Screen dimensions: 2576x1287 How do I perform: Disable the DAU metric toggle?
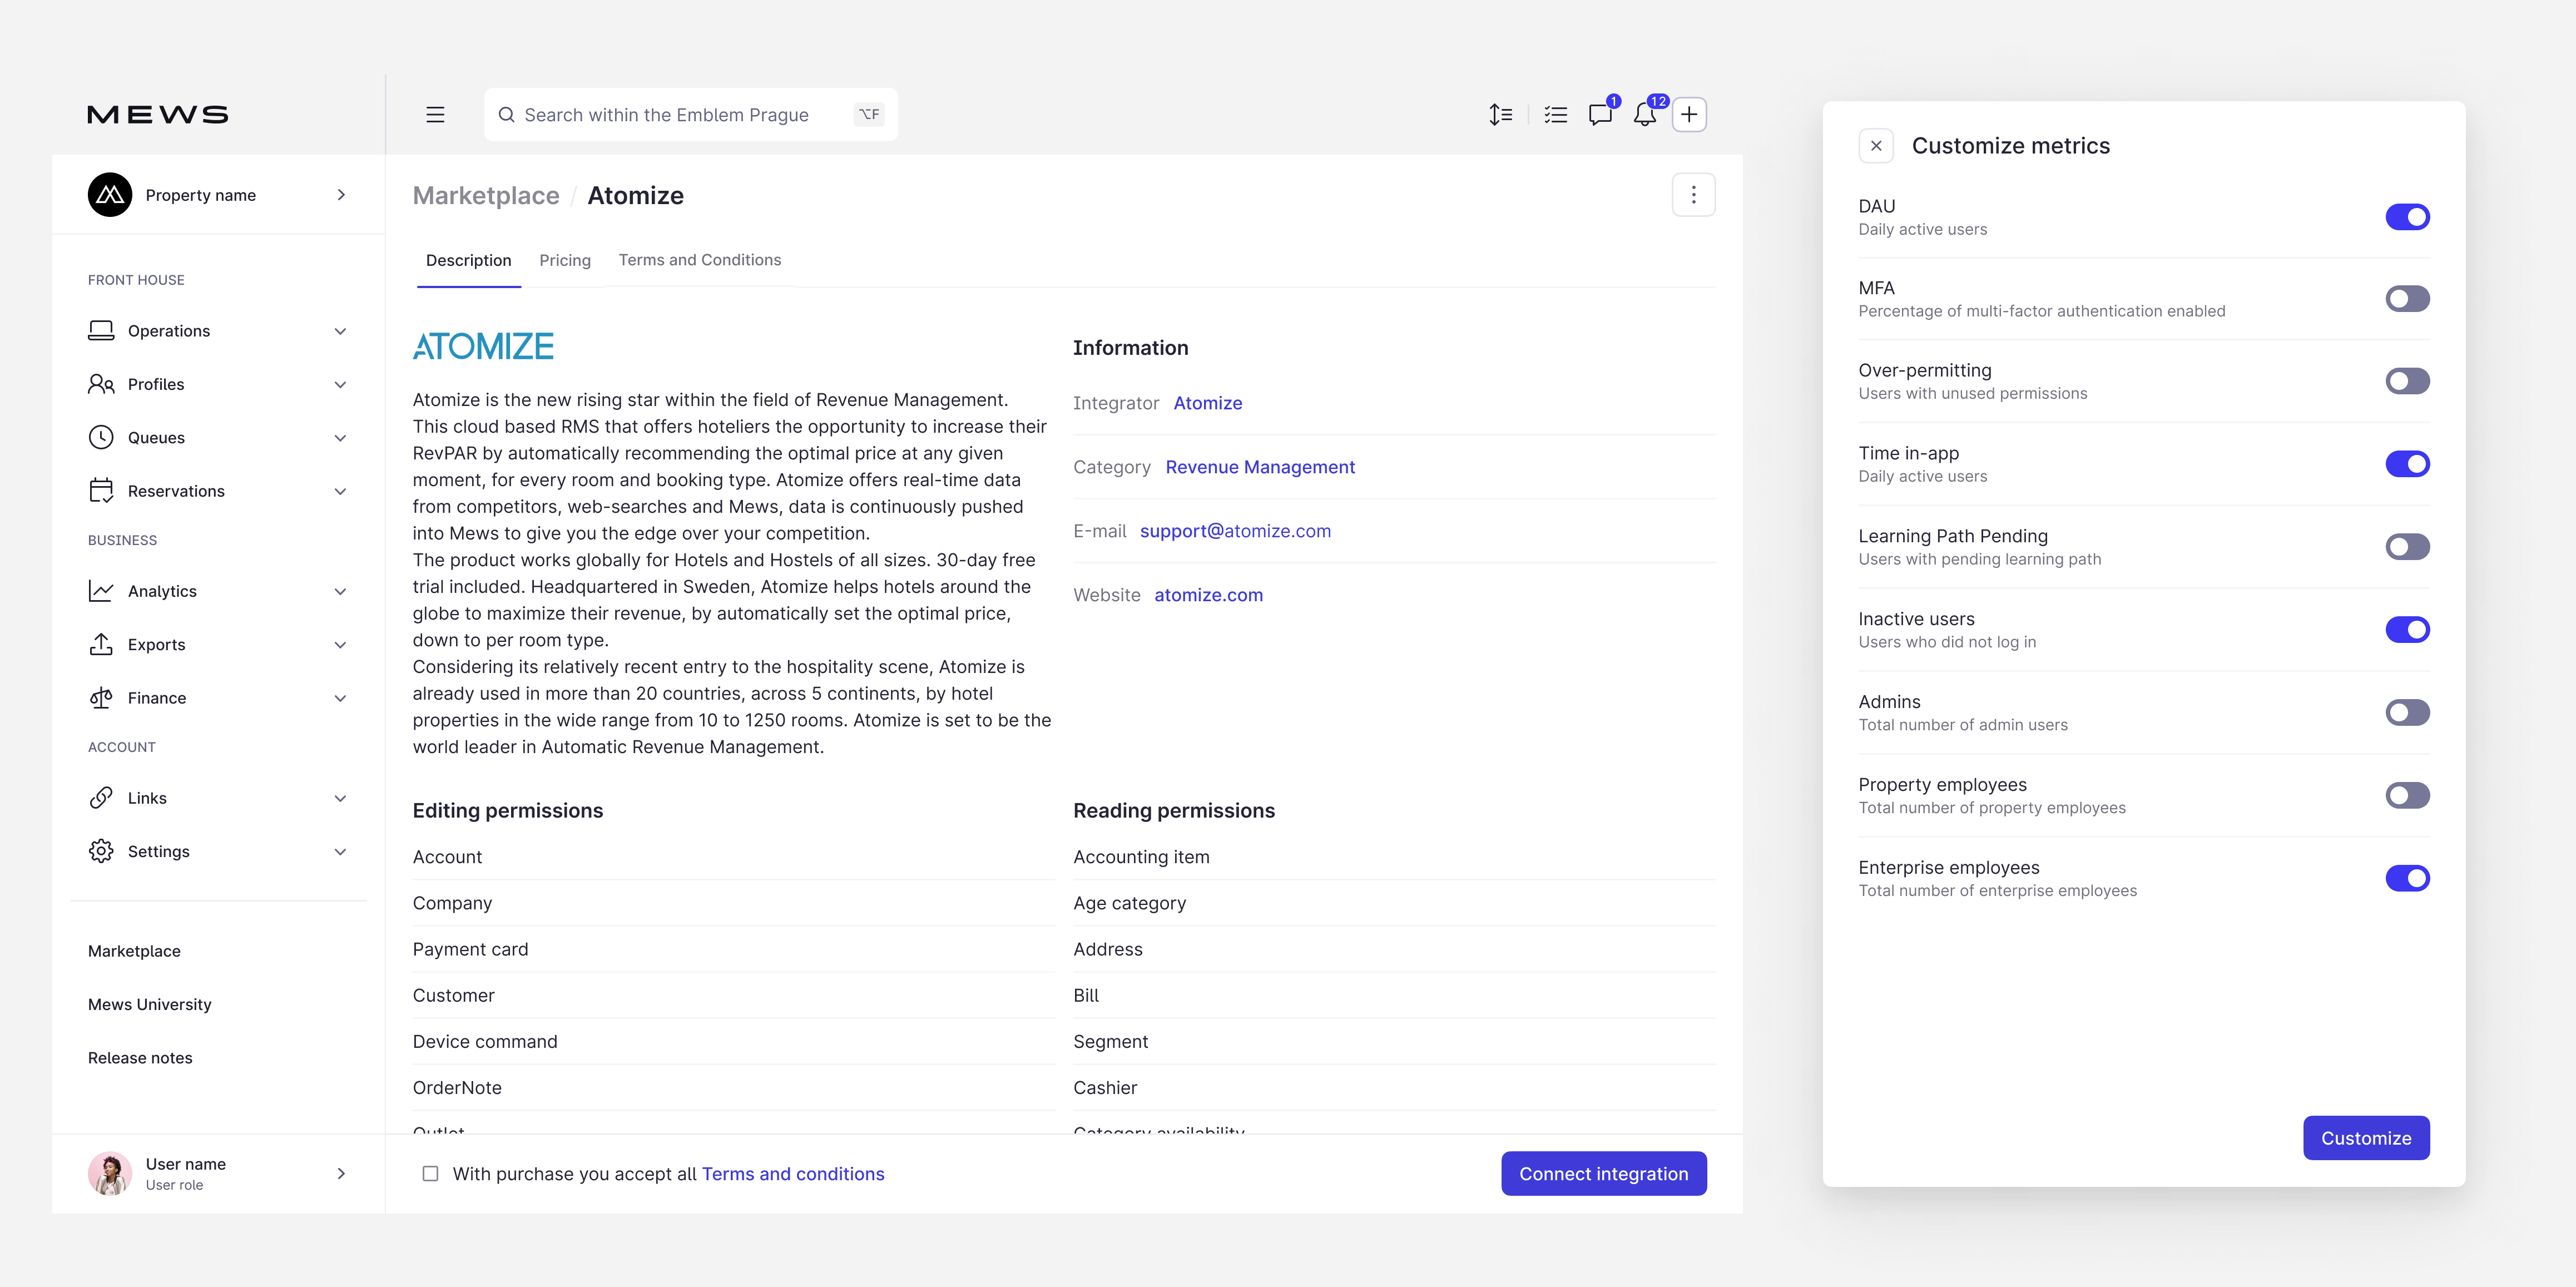[x=2407, y=217]
